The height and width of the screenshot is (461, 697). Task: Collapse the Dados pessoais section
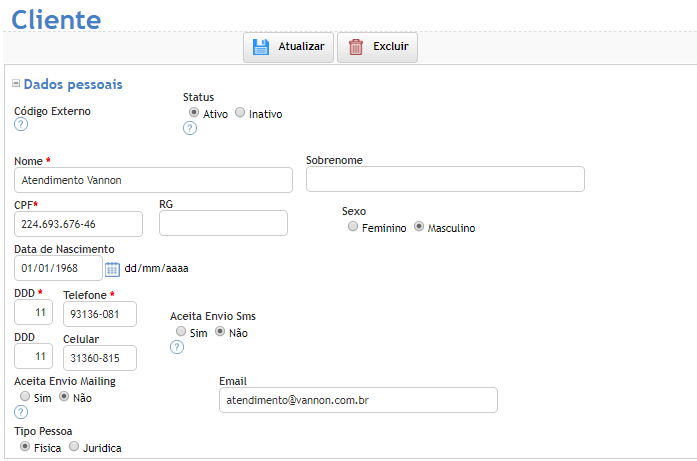(x=16, y=83)
